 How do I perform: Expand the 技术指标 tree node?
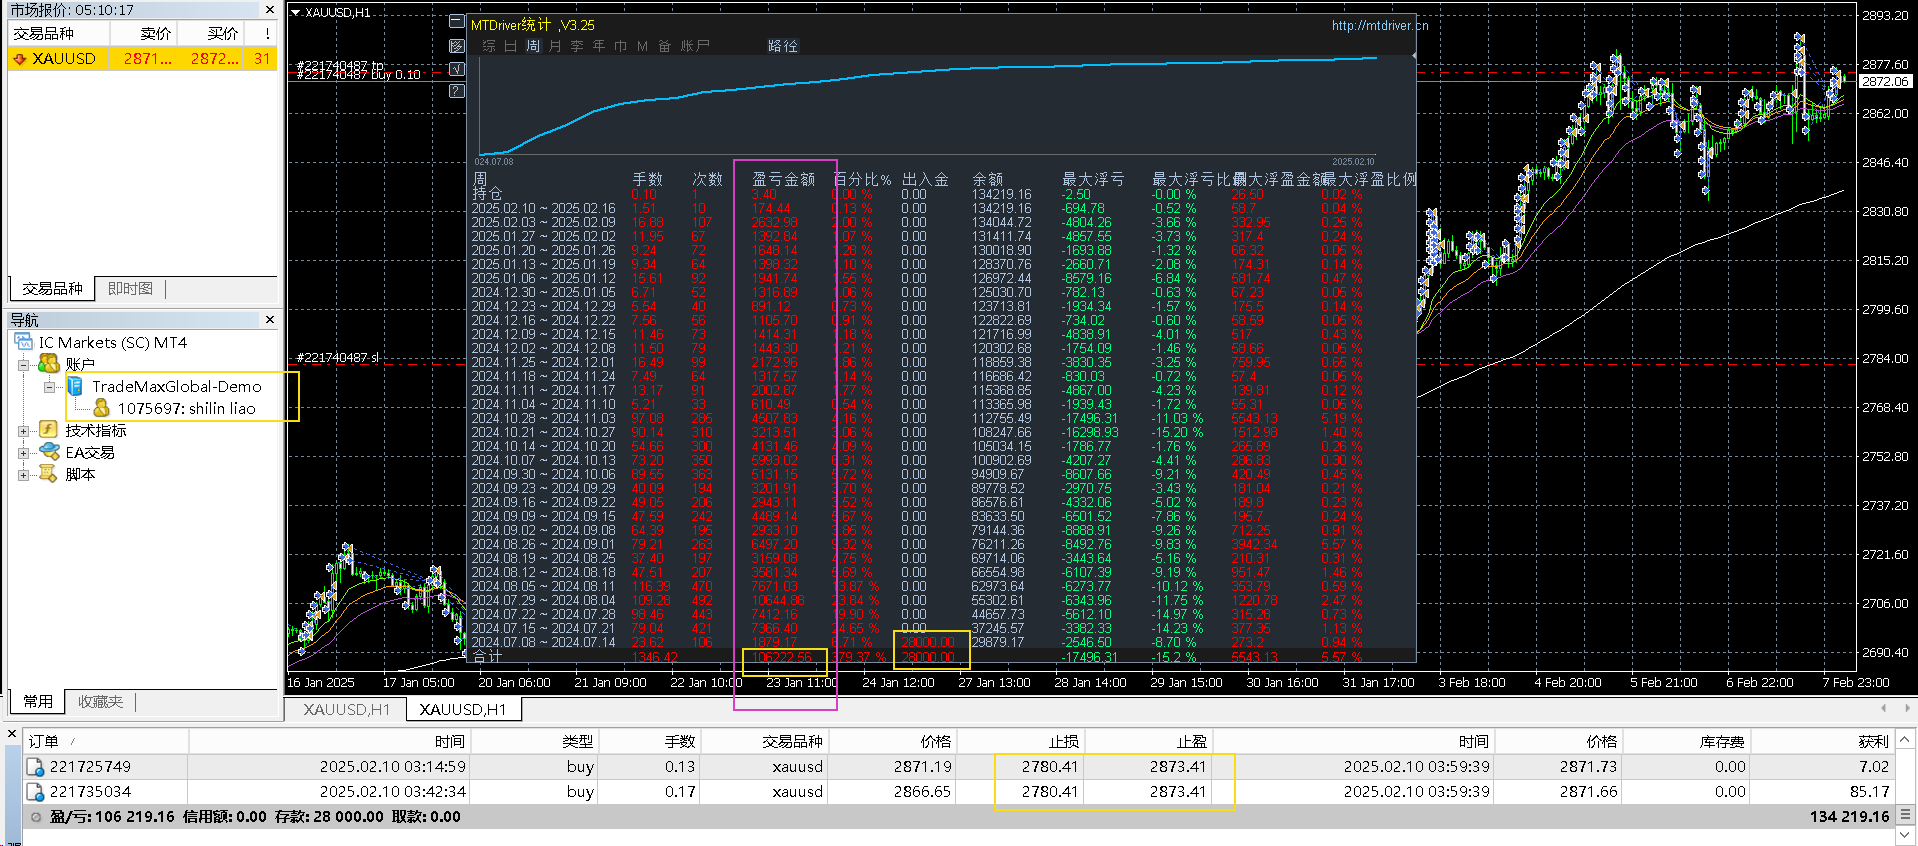tap(23, 431)
